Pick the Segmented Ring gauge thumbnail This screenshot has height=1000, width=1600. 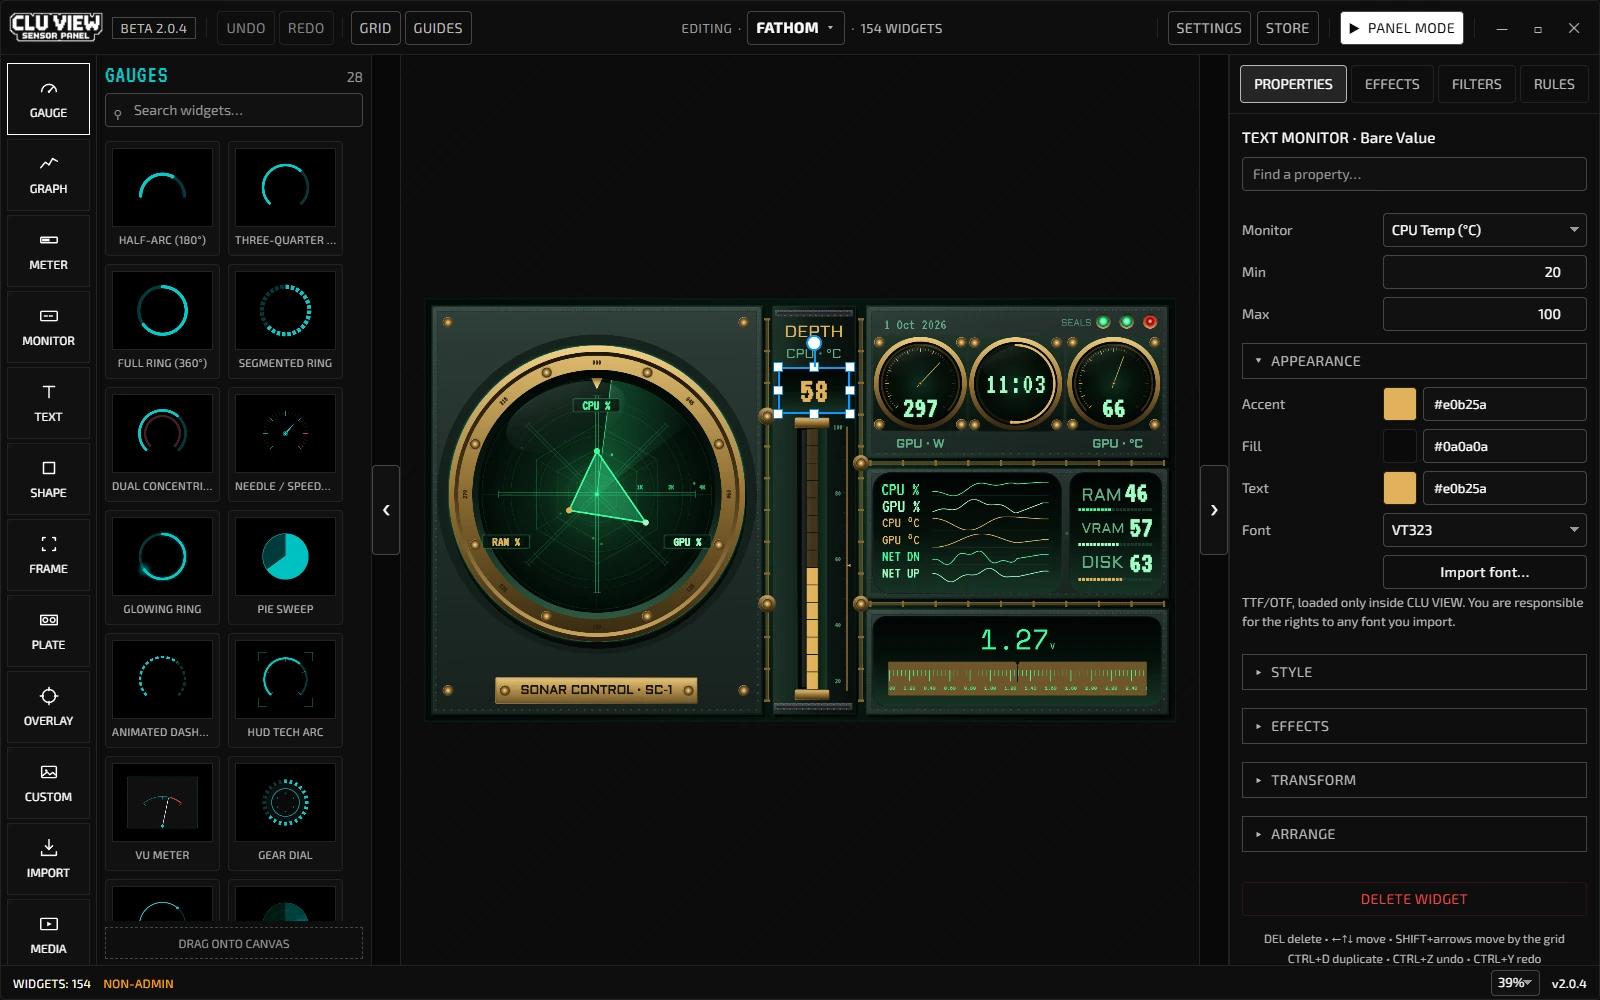(285, 321)
